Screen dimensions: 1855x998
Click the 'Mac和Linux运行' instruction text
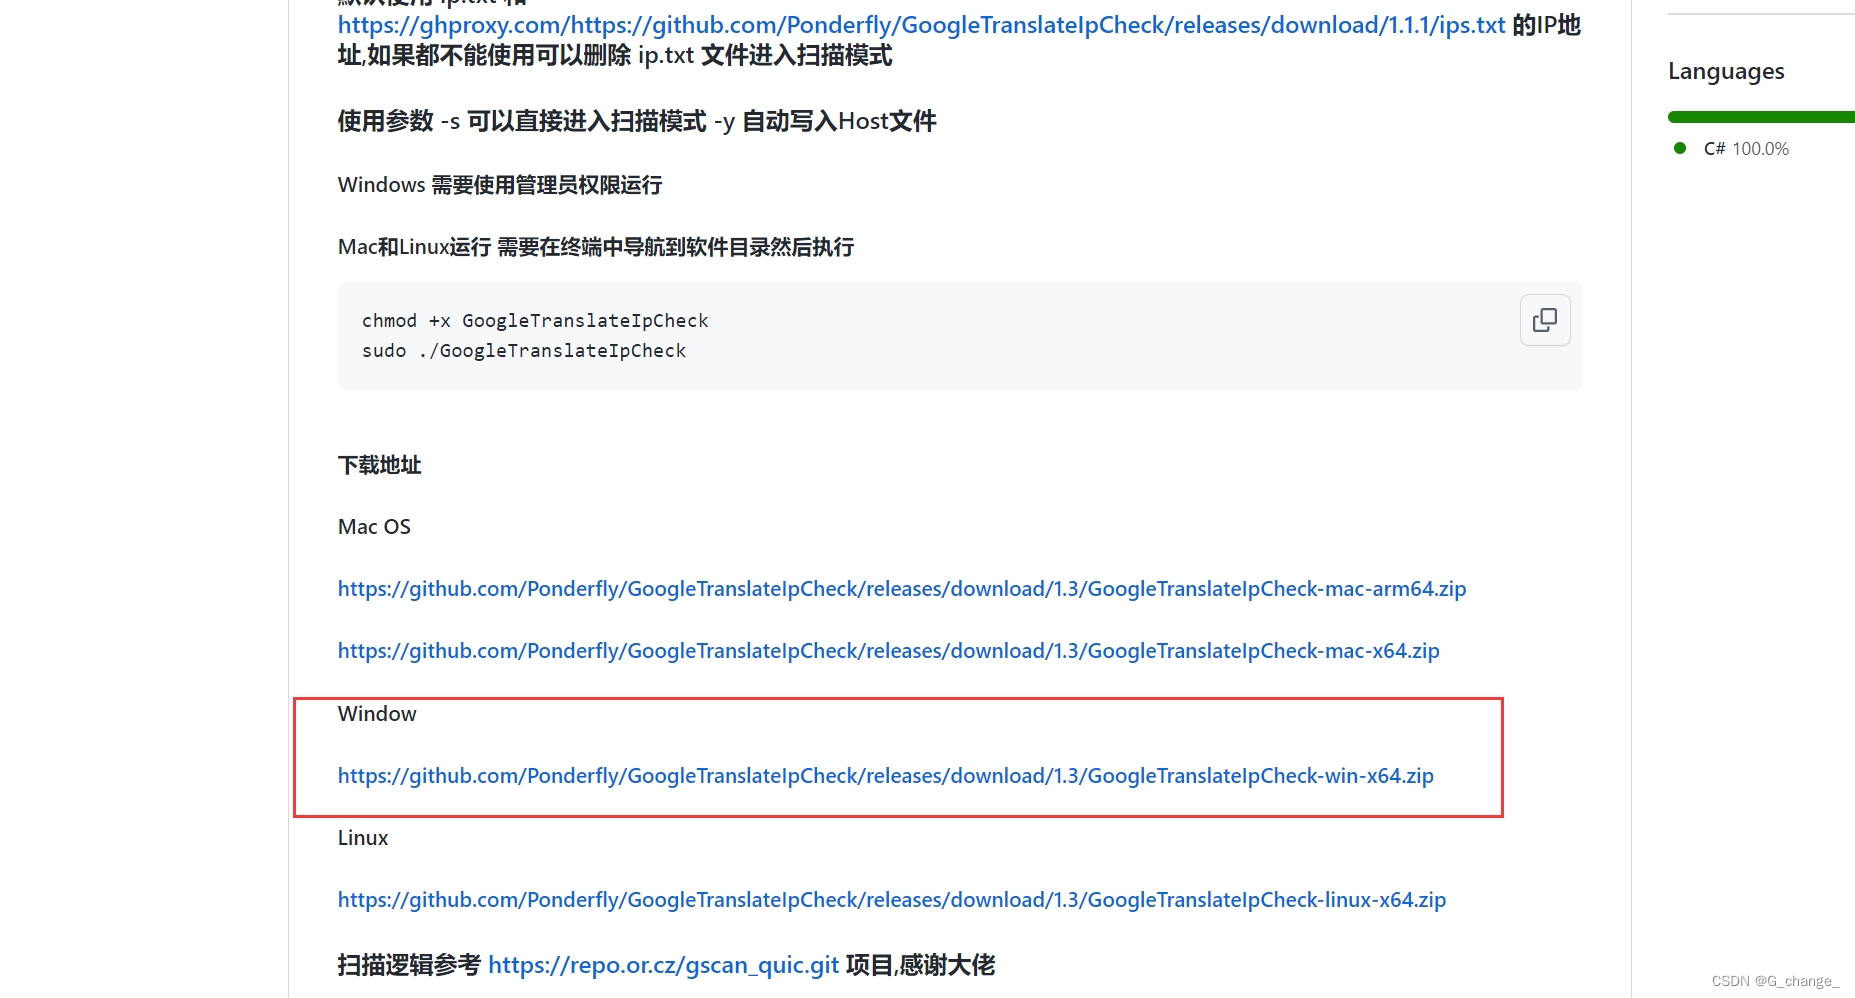(596, 247)
